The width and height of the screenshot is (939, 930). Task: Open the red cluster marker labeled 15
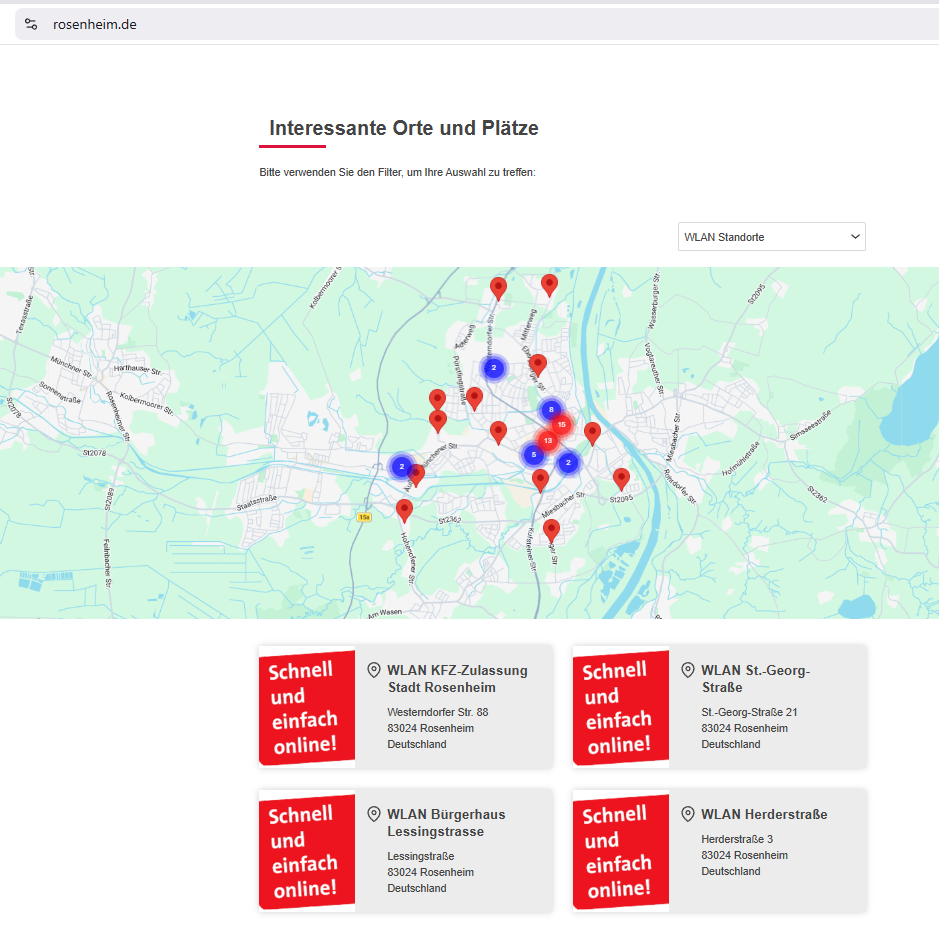point(562,425)
